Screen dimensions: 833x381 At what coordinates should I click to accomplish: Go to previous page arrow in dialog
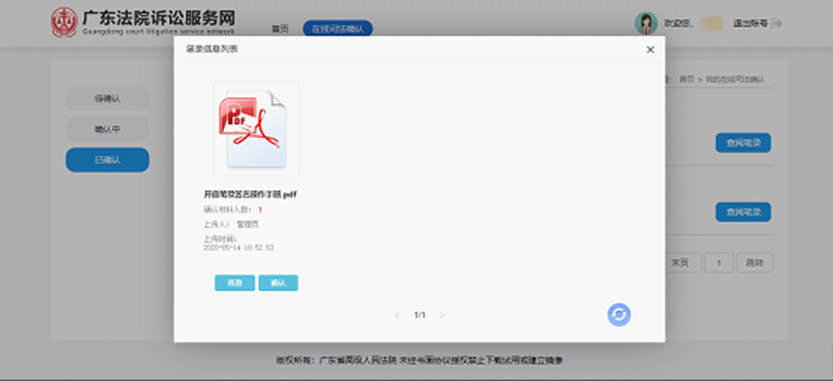point(396,315)
